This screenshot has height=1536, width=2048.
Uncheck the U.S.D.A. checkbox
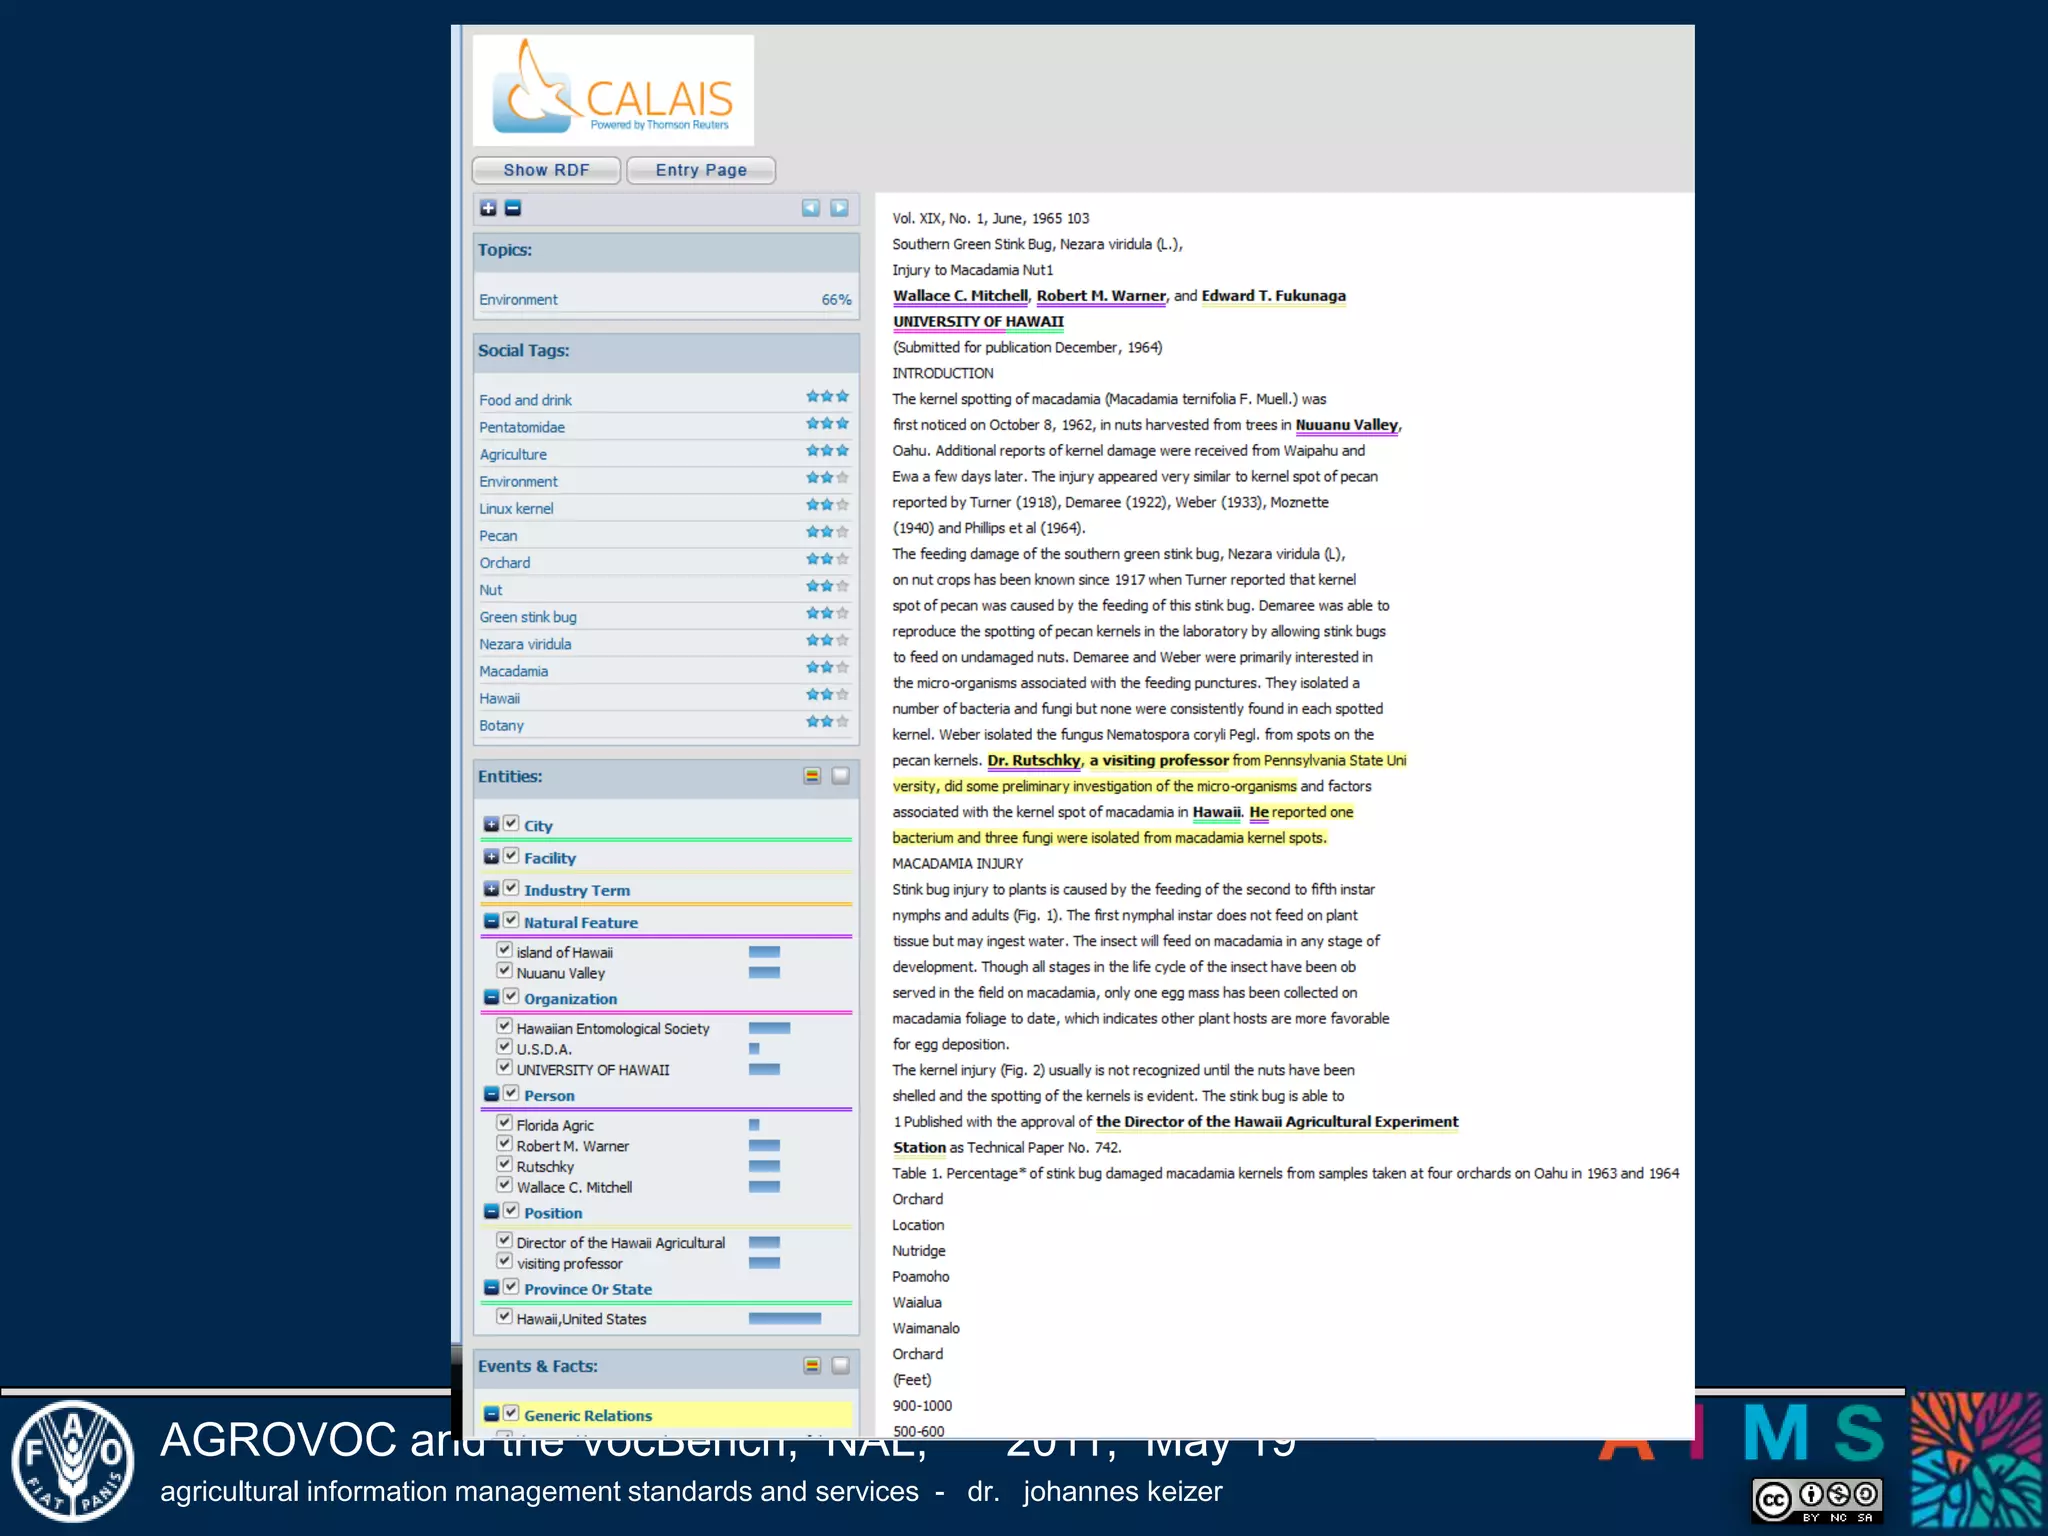(505, 1047)
